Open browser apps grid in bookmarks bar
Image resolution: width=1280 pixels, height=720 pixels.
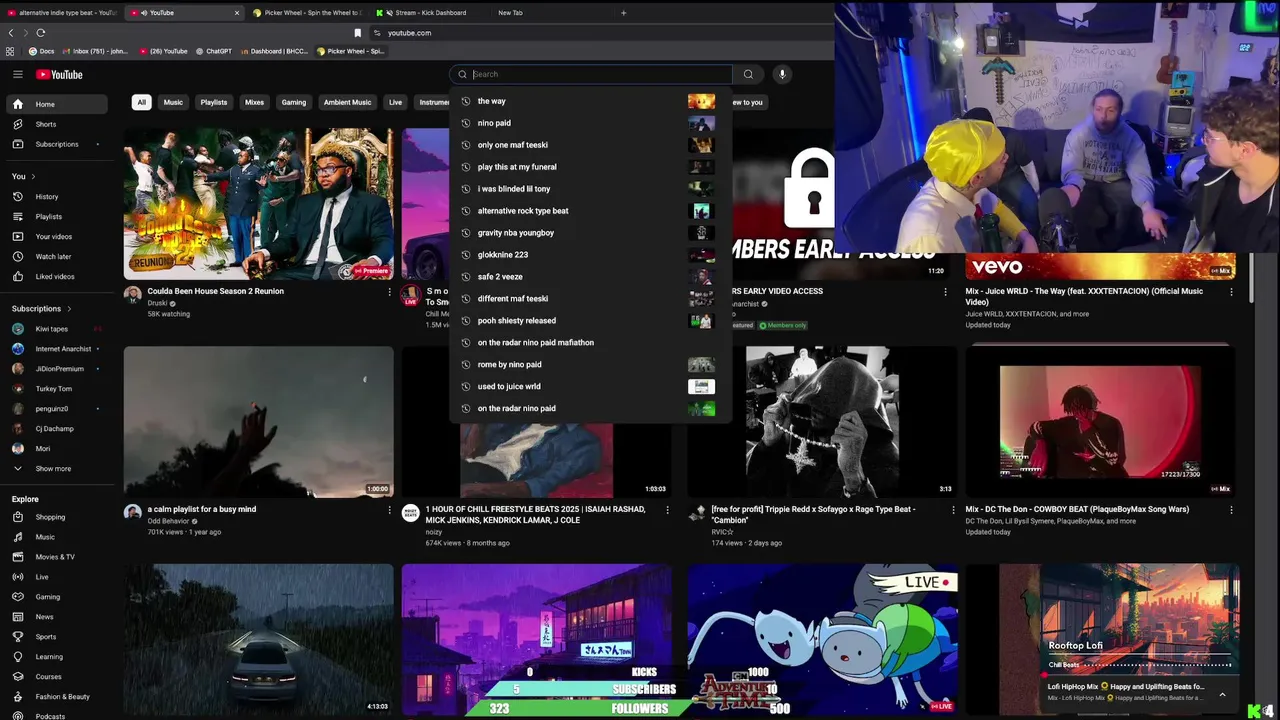[10, 51]
